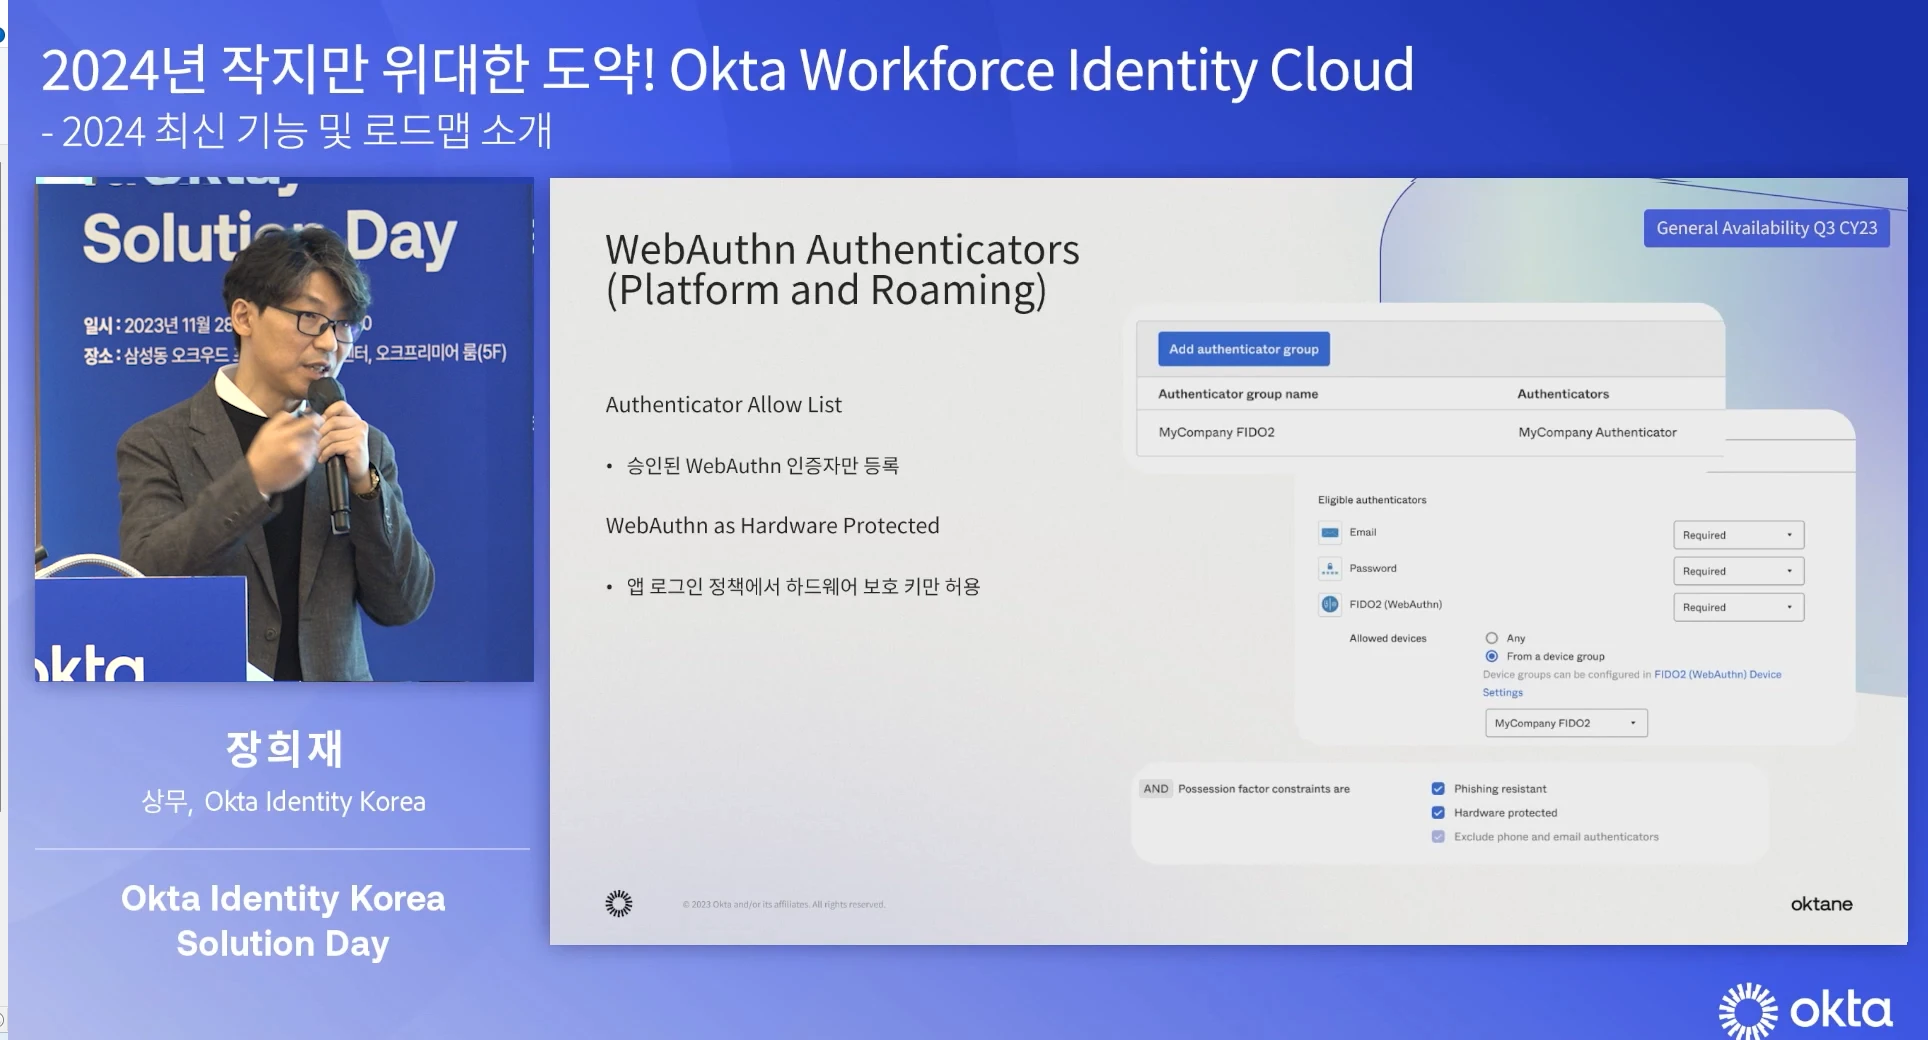Click the 승인된 WebAuthn 인증자만 등록 bullet
The height and width of the screenshot is (1040, 1928).
click(x=762, y=466)
